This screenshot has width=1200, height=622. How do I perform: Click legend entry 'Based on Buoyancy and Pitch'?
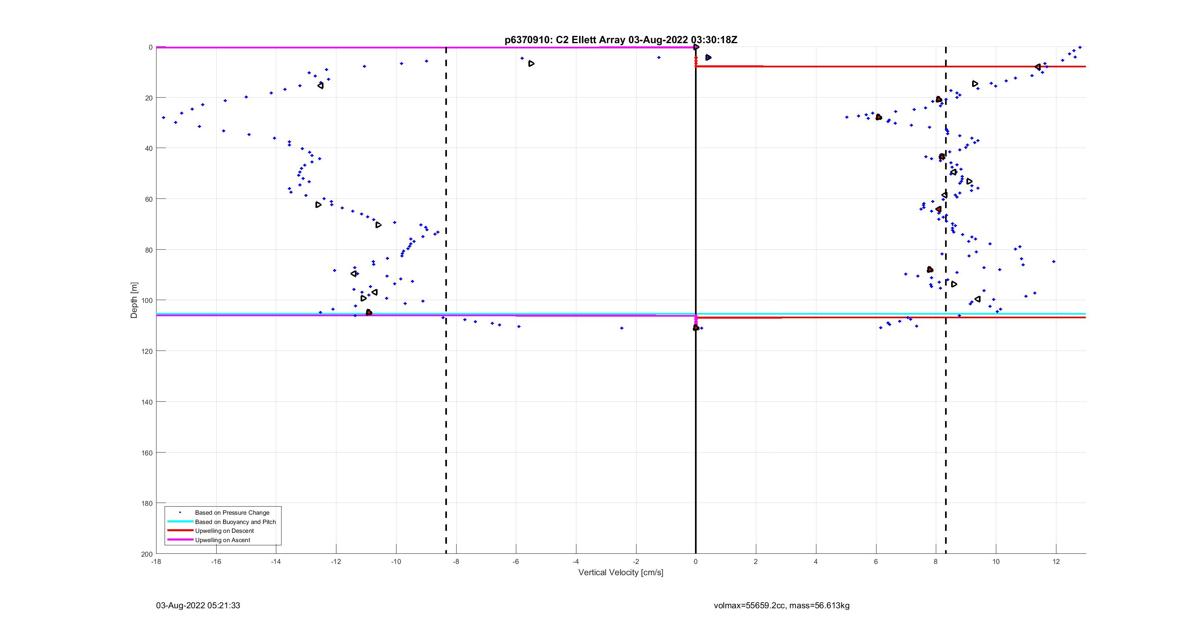[x=235, y=522]
